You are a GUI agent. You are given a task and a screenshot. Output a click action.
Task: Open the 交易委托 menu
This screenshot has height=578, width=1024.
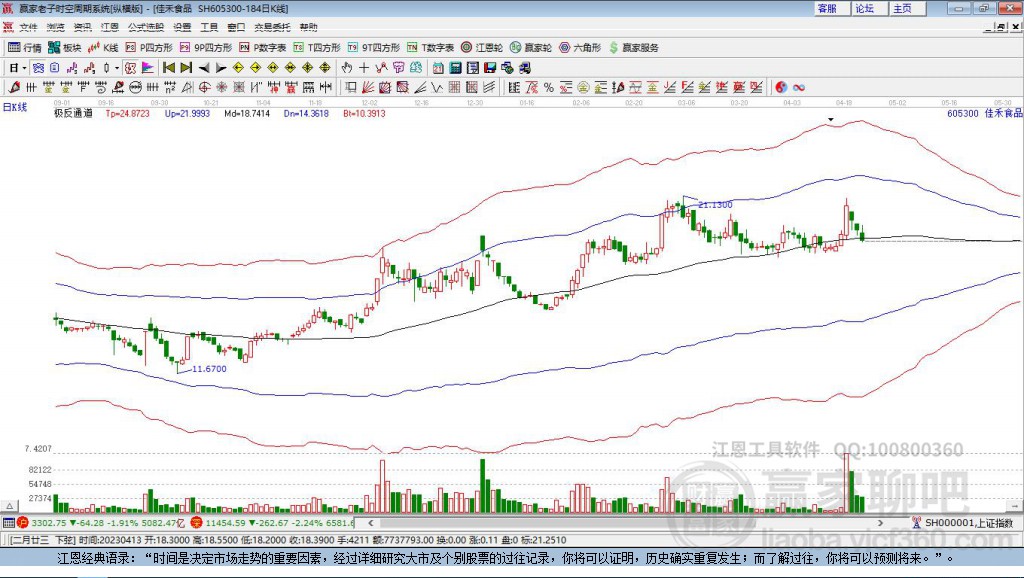(272, 27)
